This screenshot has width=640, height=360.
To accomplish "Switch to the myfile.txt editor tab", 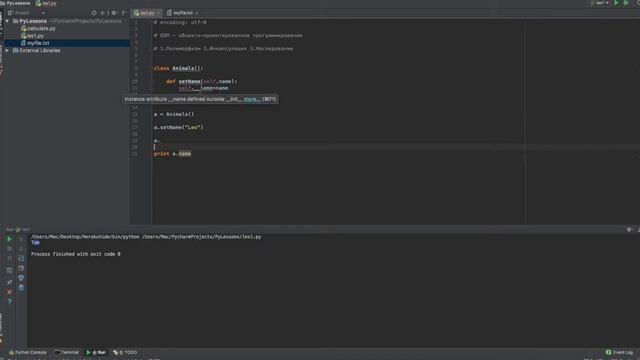I will pyautogui.click(x=180, y=13).
